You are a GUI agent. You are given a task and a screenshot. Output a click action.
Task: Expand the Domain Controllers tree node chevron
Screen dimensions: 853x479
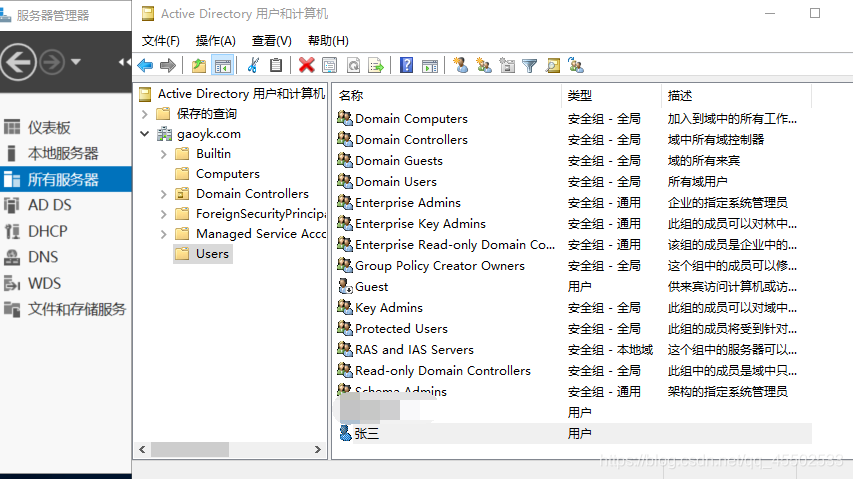coord(164,194)
